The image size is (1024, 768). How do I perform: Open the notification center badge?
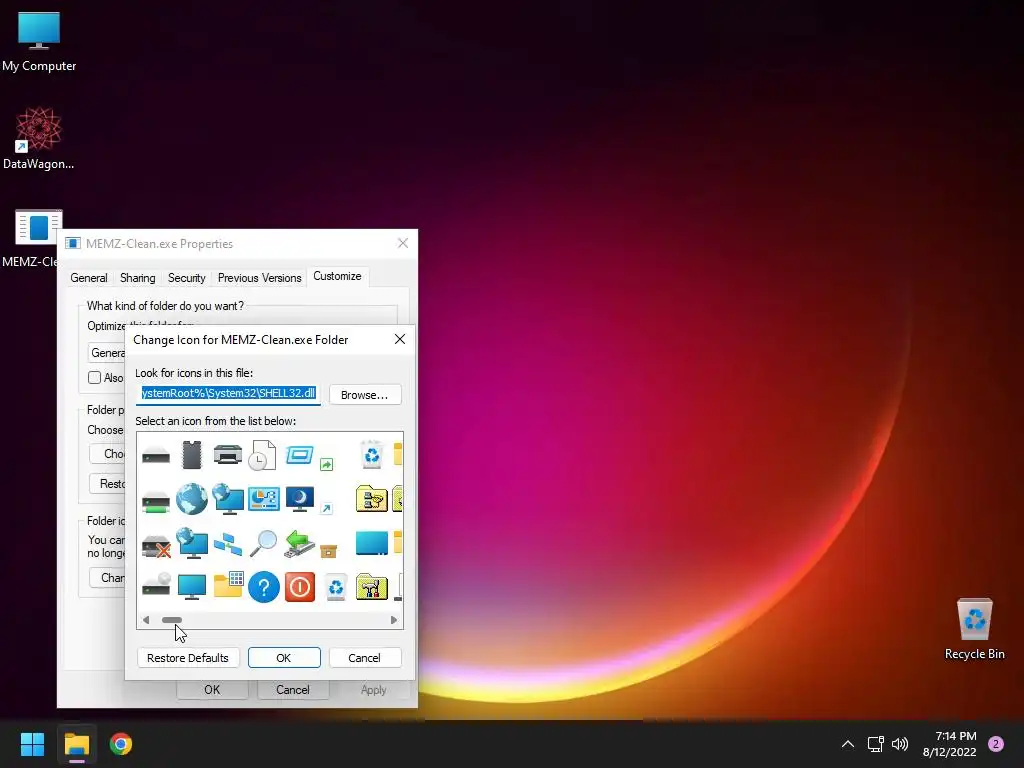click(x=996, y=744)
